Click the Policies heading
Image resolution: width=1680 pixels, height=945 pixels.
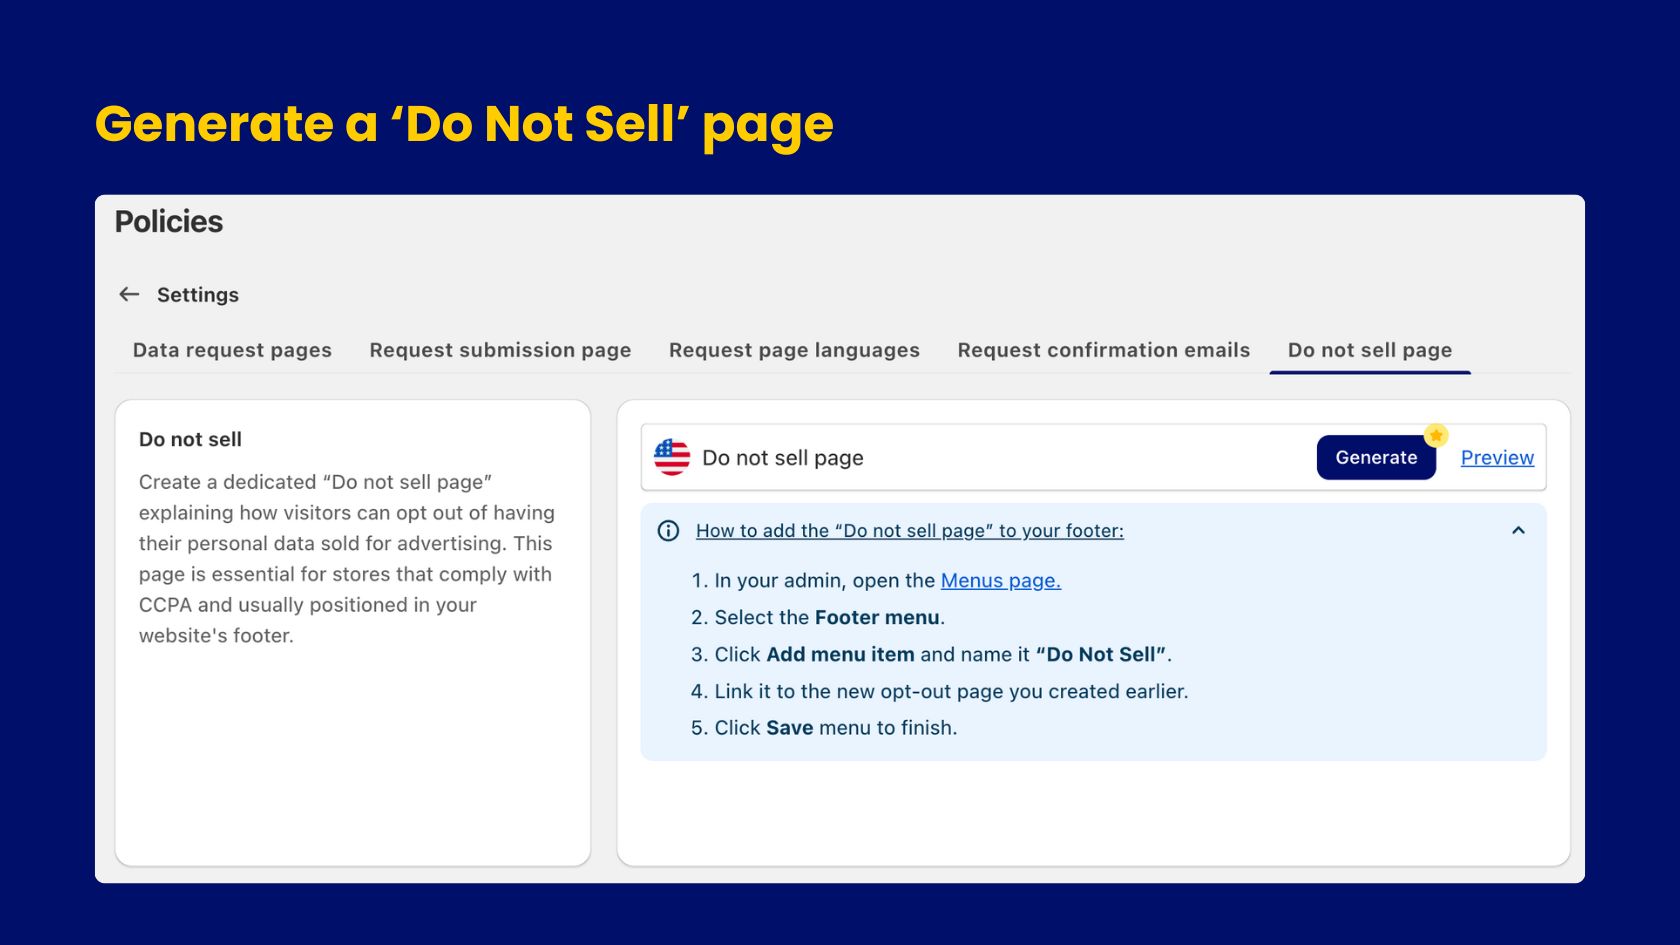(x=168, y=222)
